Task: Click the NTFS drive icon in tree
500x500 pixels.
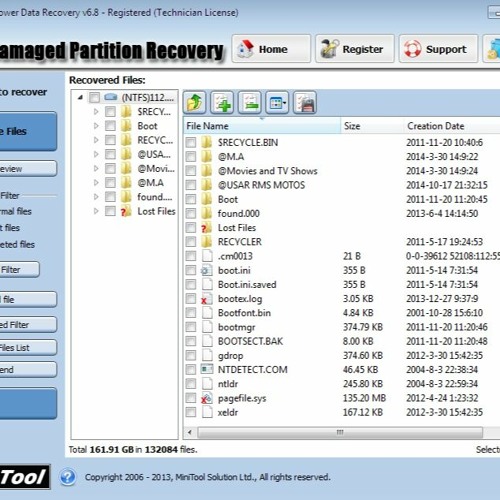Action: 111,97
